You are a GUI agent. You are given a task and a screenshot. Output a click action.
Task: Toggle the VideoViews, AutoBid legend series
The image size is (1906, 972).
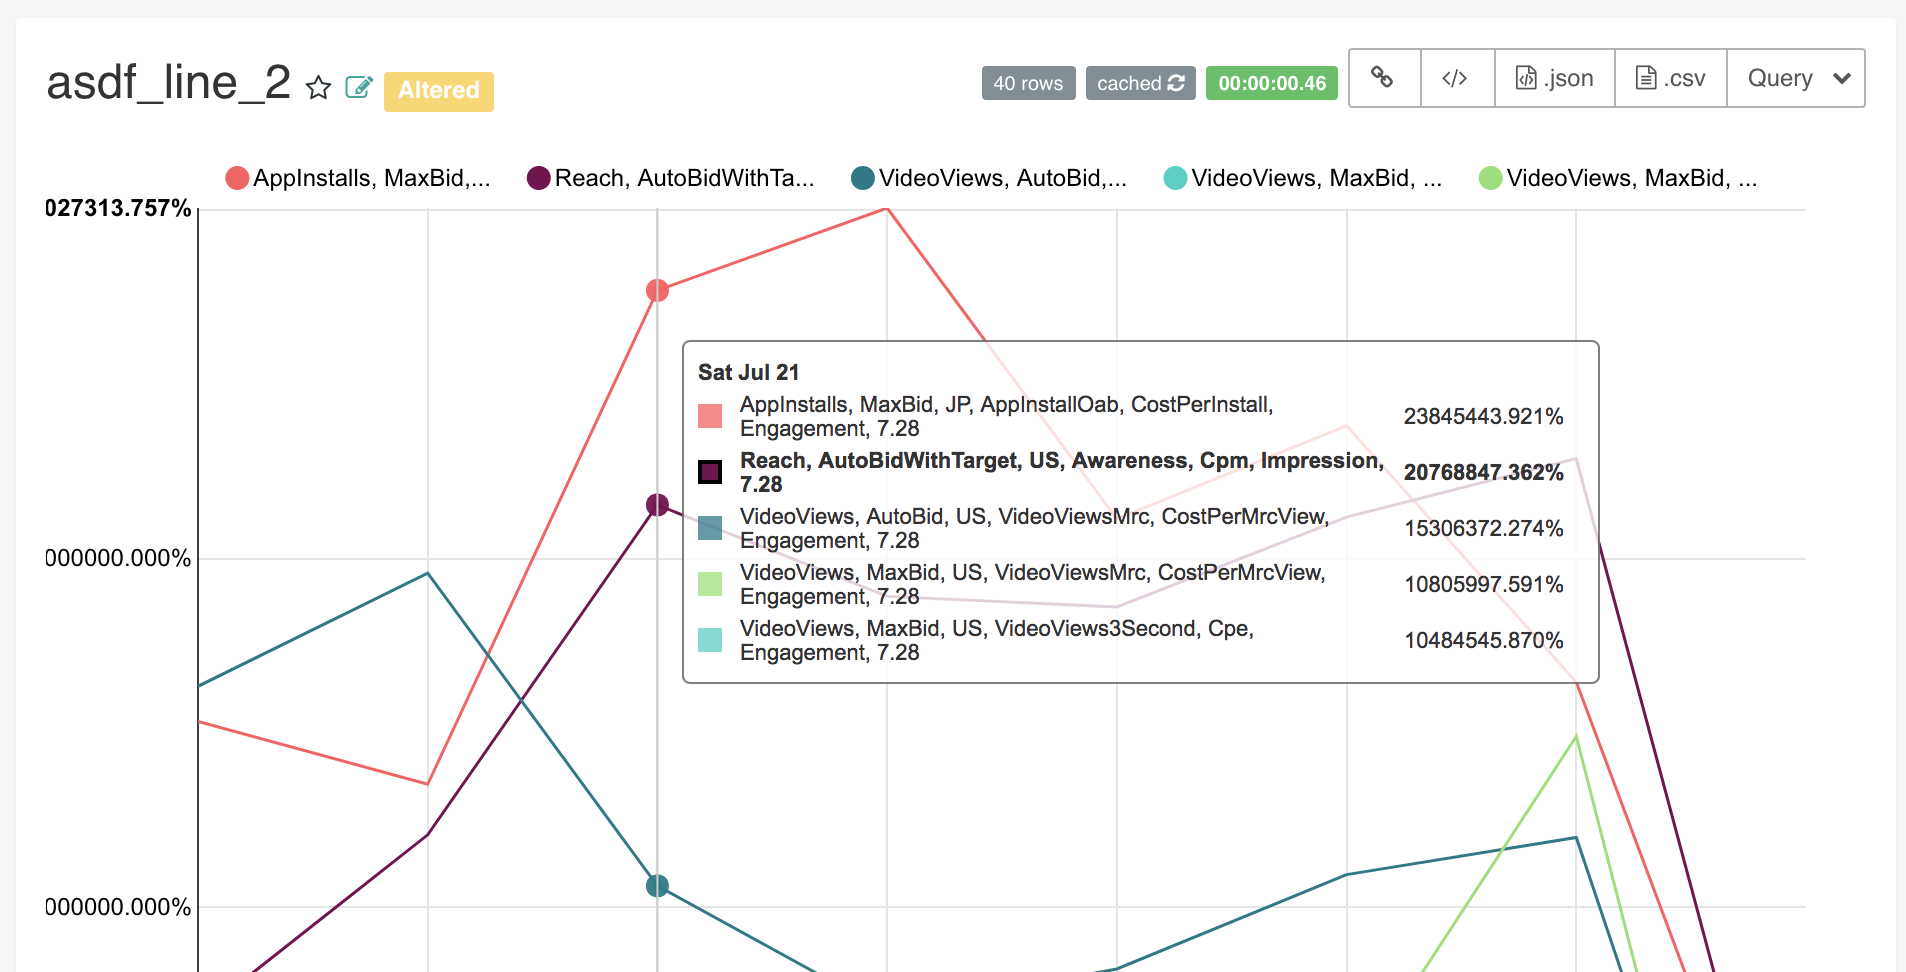[989, 178]
